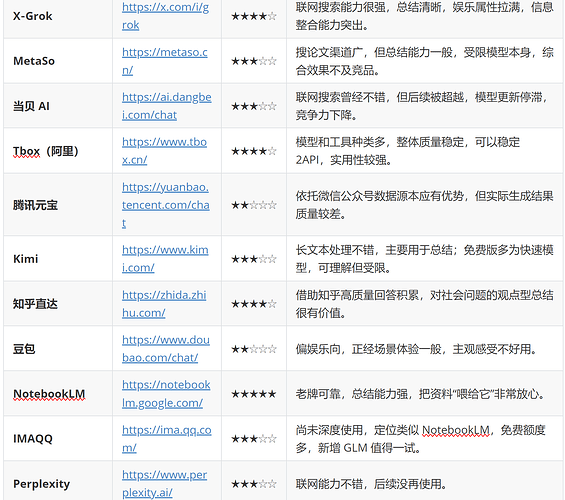
Task: Open the www.kimi.com link
Action: tap(165, 259)
